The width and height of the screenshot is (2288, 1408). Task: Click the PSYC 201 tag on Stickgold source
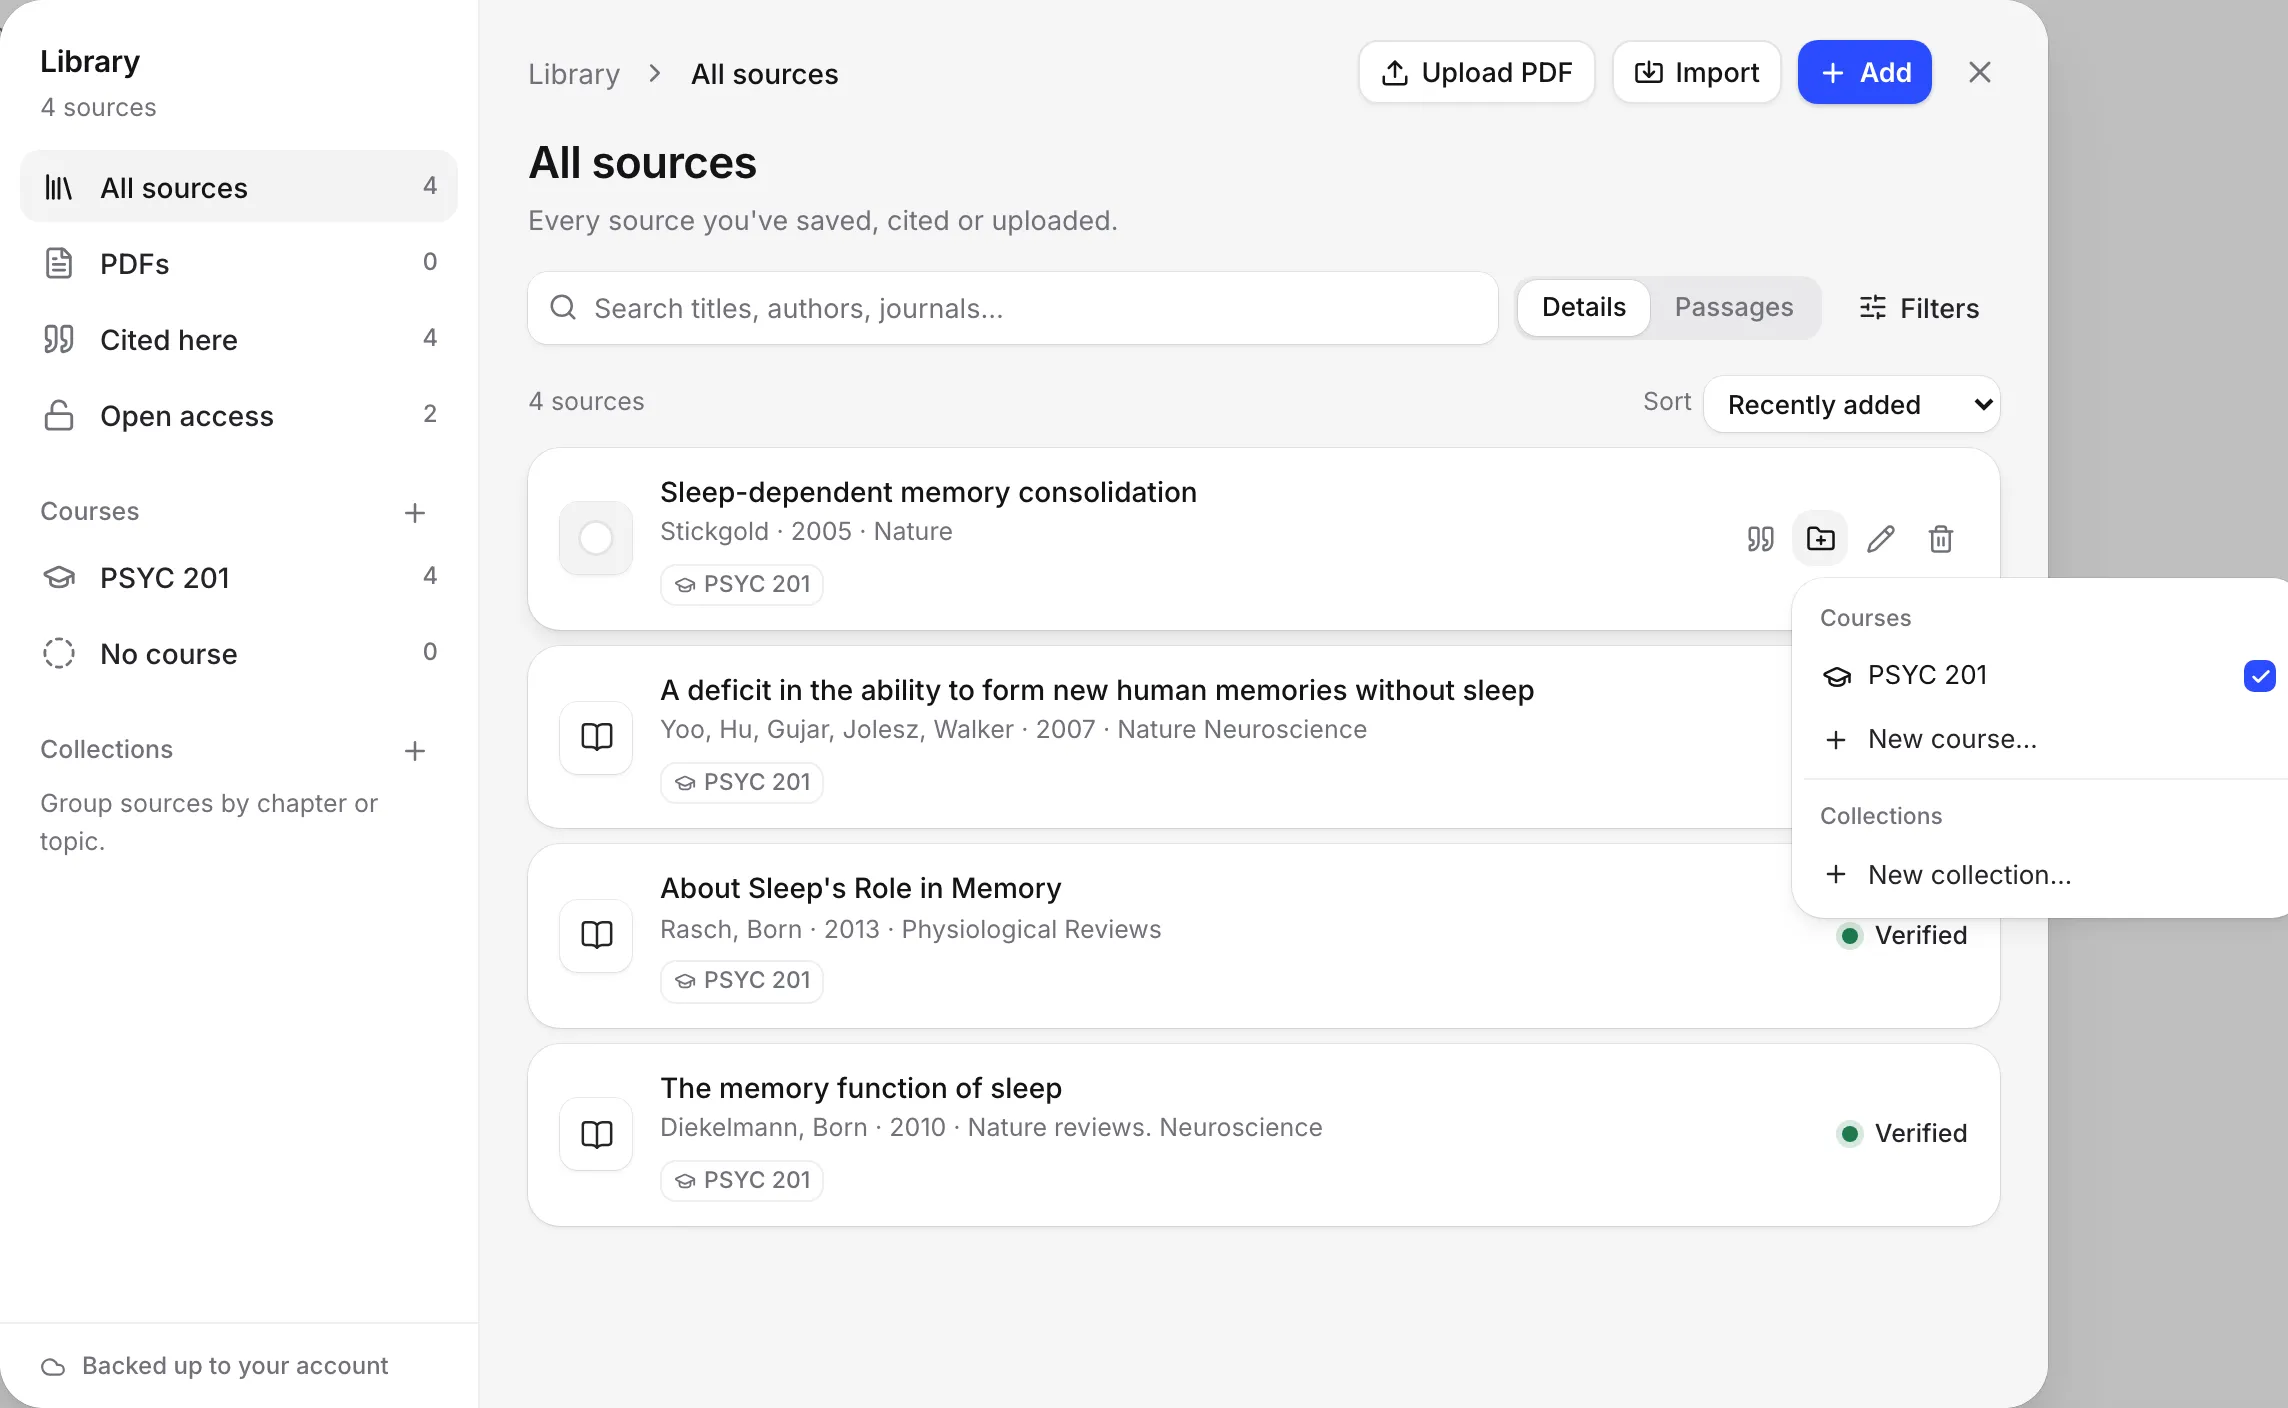pos(742,584)
